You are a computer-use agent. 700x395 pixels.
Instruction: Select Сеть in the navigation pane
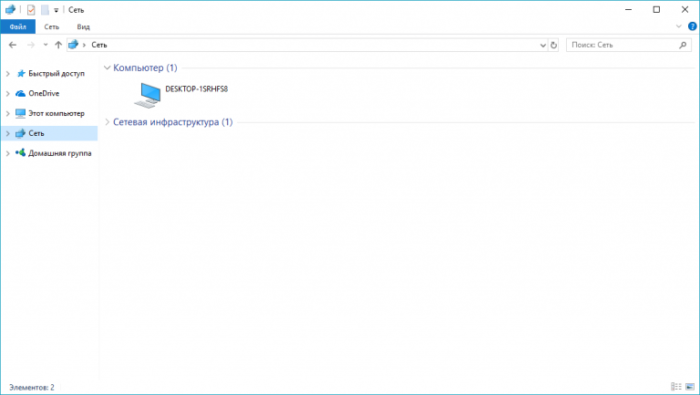[36, 133]
